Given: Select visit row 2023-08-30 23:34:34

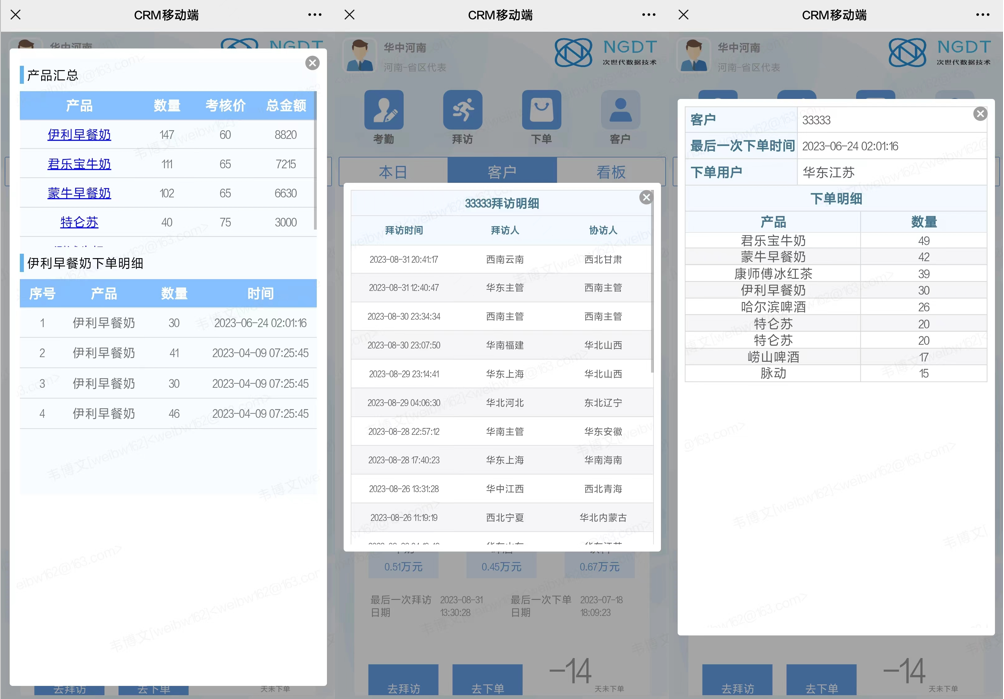Looking at the screenshot, I should tap(502, 316).
